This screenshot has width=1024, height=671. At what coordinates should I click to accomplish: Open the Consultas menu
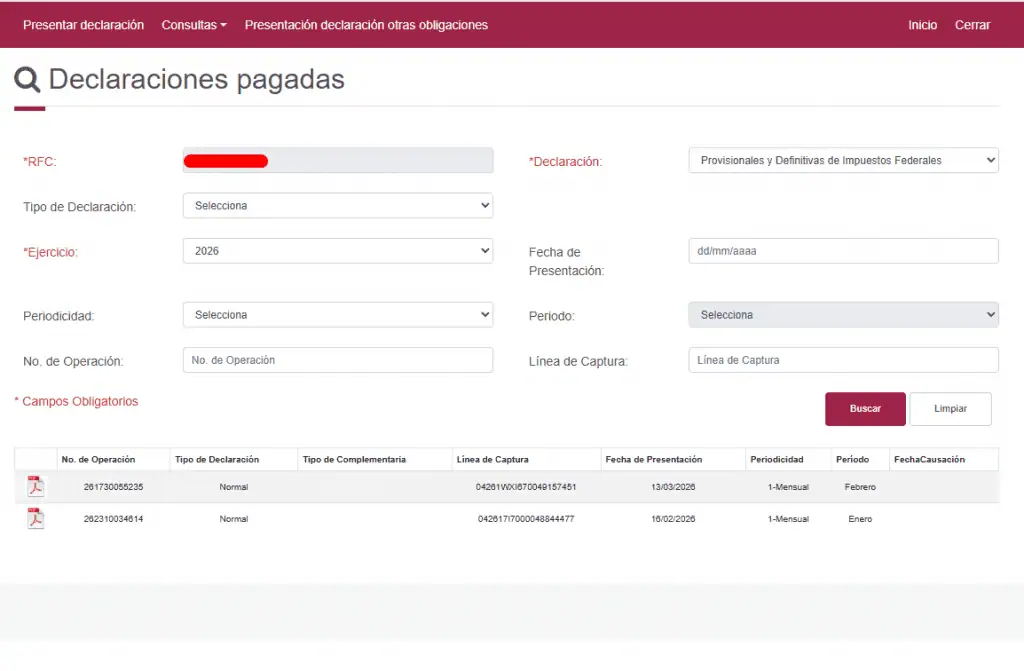click(194, 25)
